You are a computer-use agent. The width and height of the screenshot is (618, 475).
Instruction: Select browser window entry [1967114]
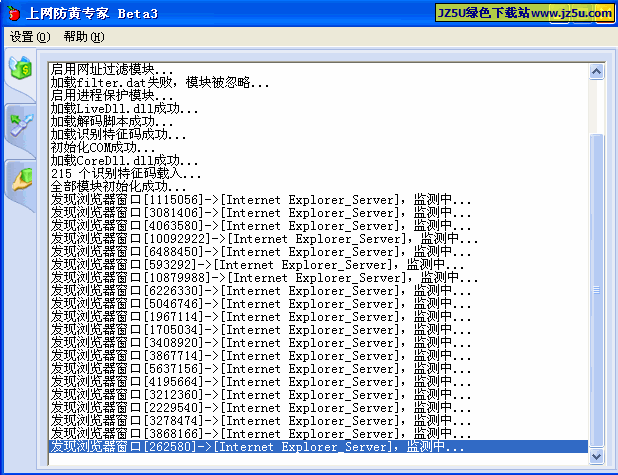[x=318, y=317]
